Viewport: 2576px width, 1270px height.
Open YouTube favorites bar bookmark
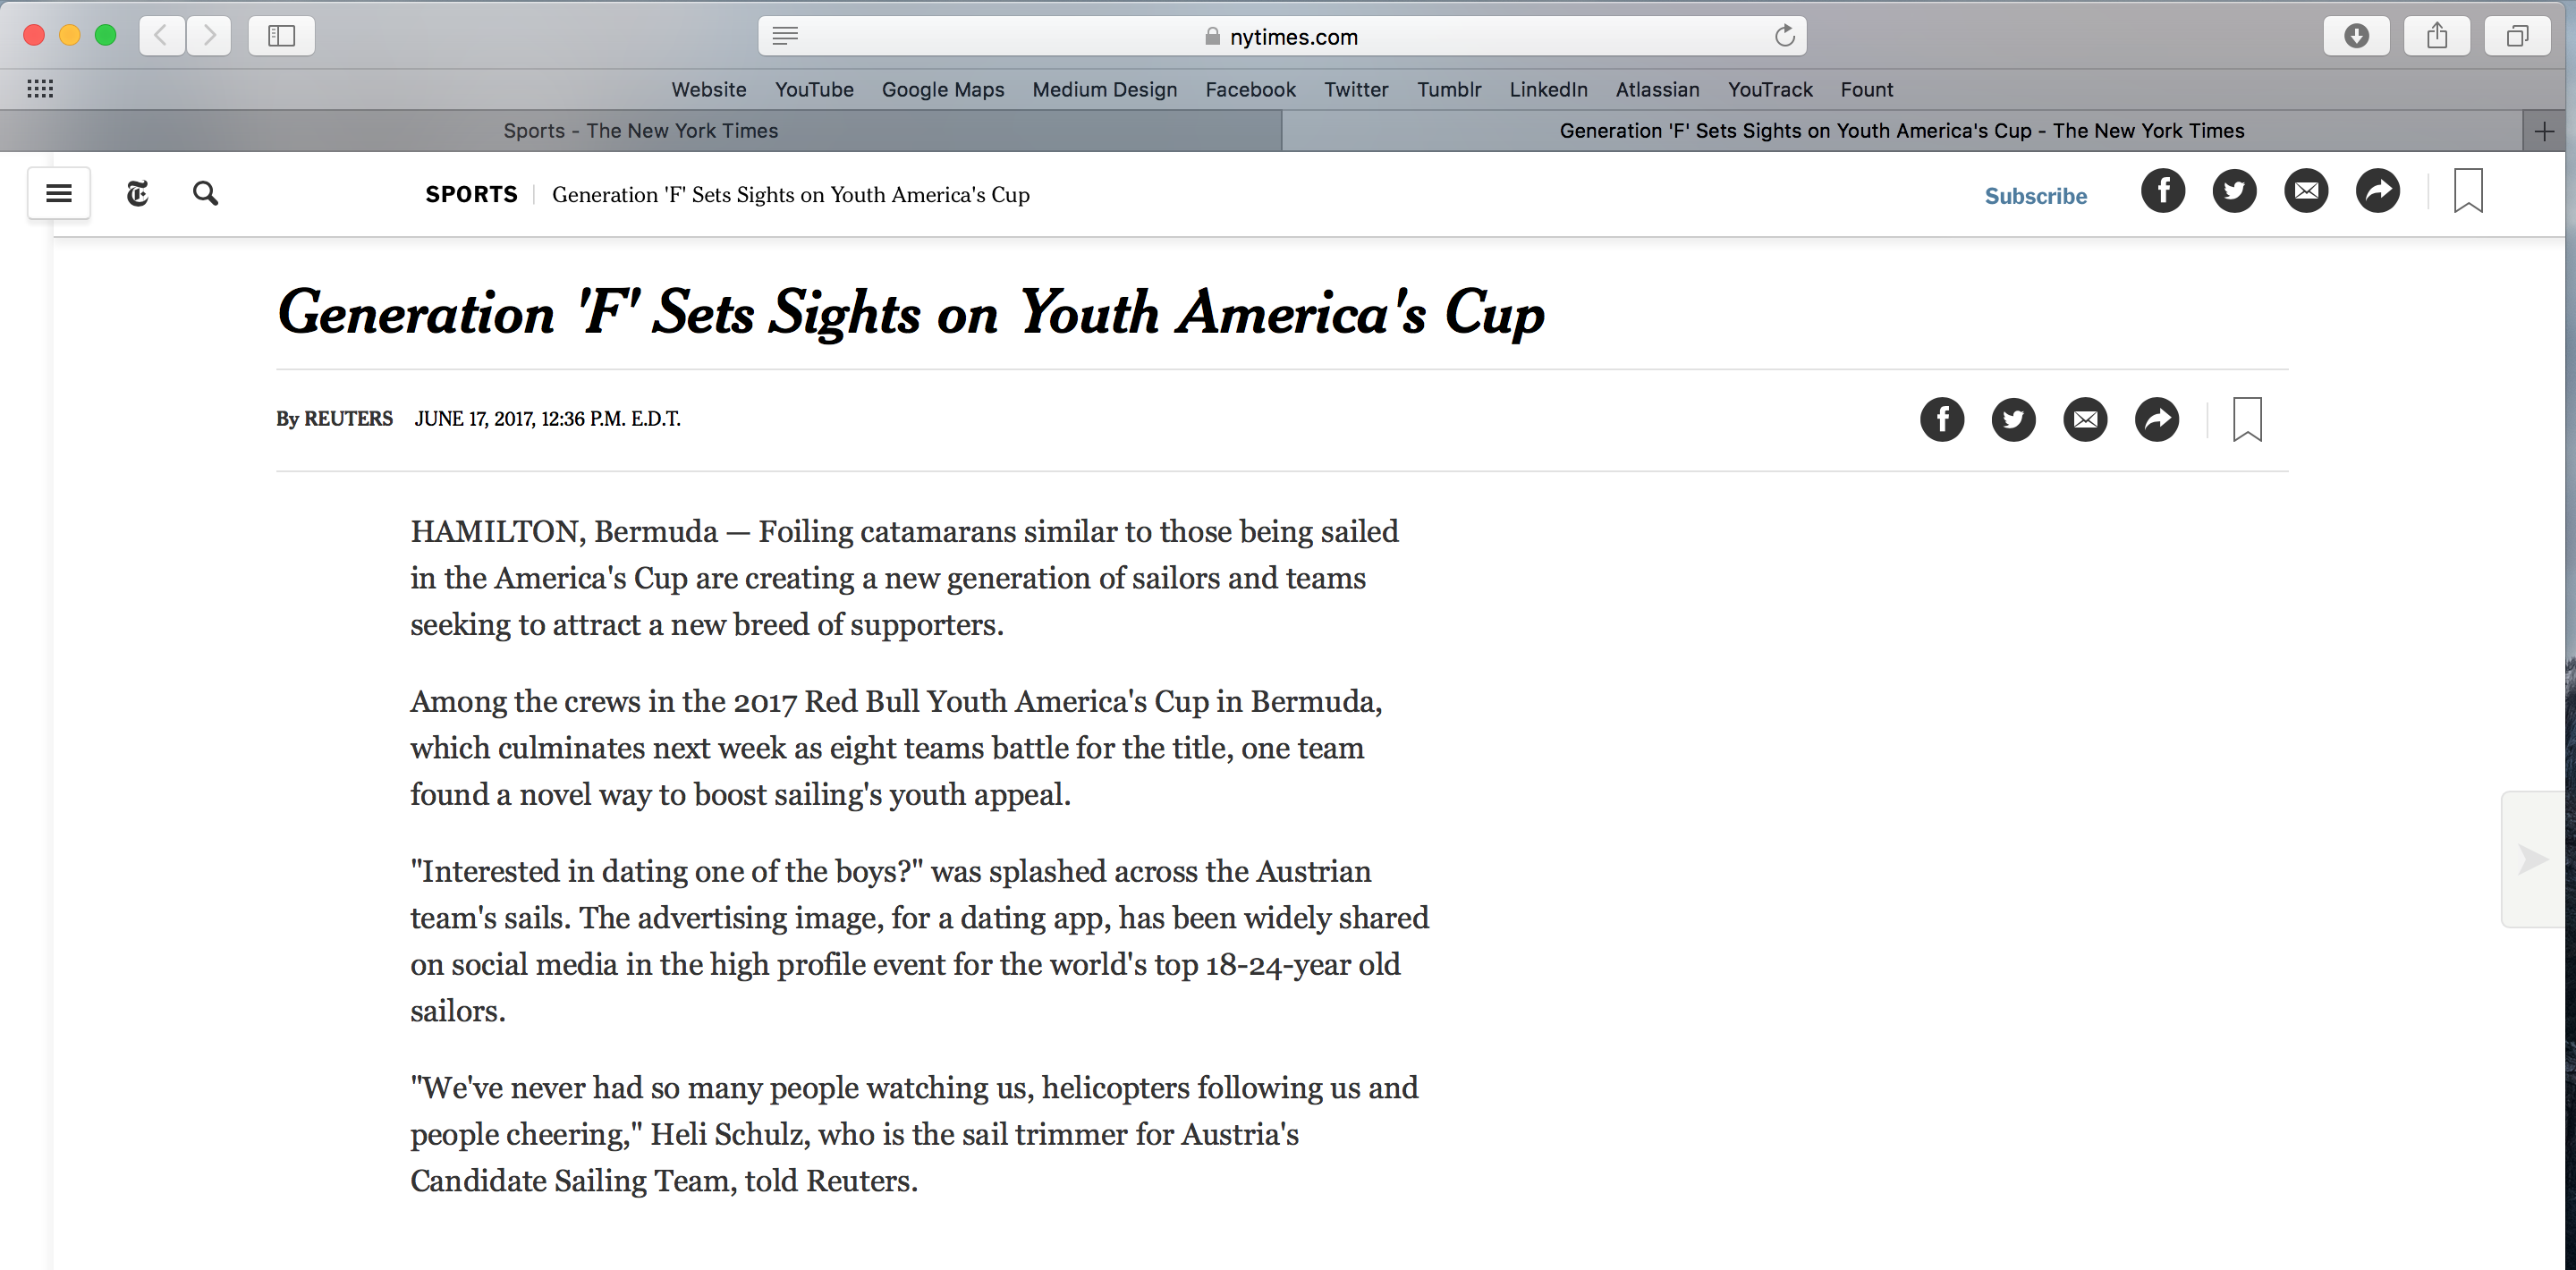pyautogui.click(x=814, y=90)
